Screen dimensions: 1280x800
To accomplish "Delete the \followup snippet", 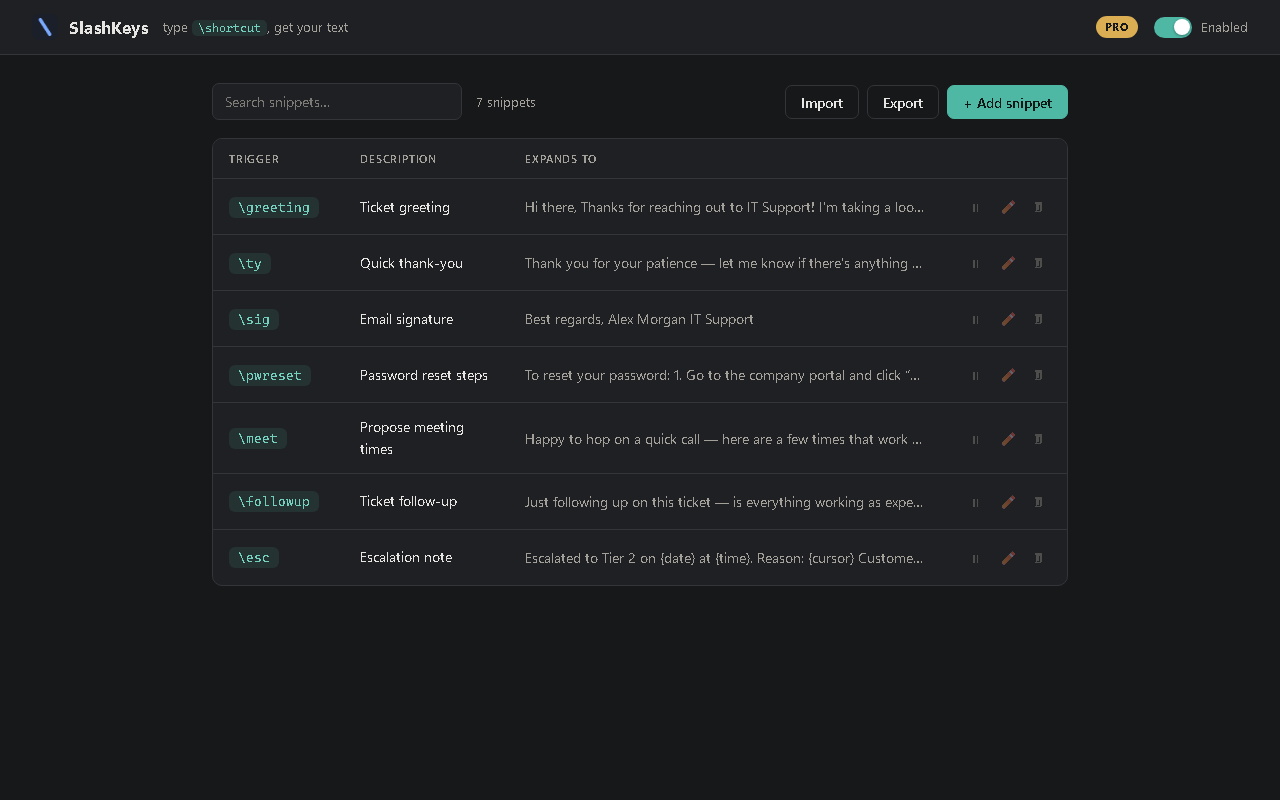I will pyautogui.click(x=1038, y=502).
